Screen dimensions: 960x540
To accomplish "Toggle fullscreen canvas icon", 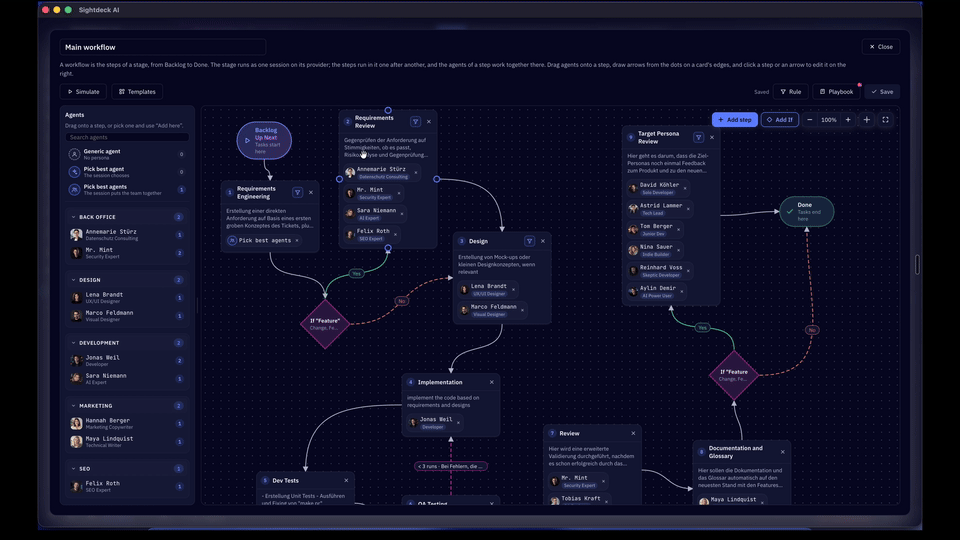I will tap(885, 120).
